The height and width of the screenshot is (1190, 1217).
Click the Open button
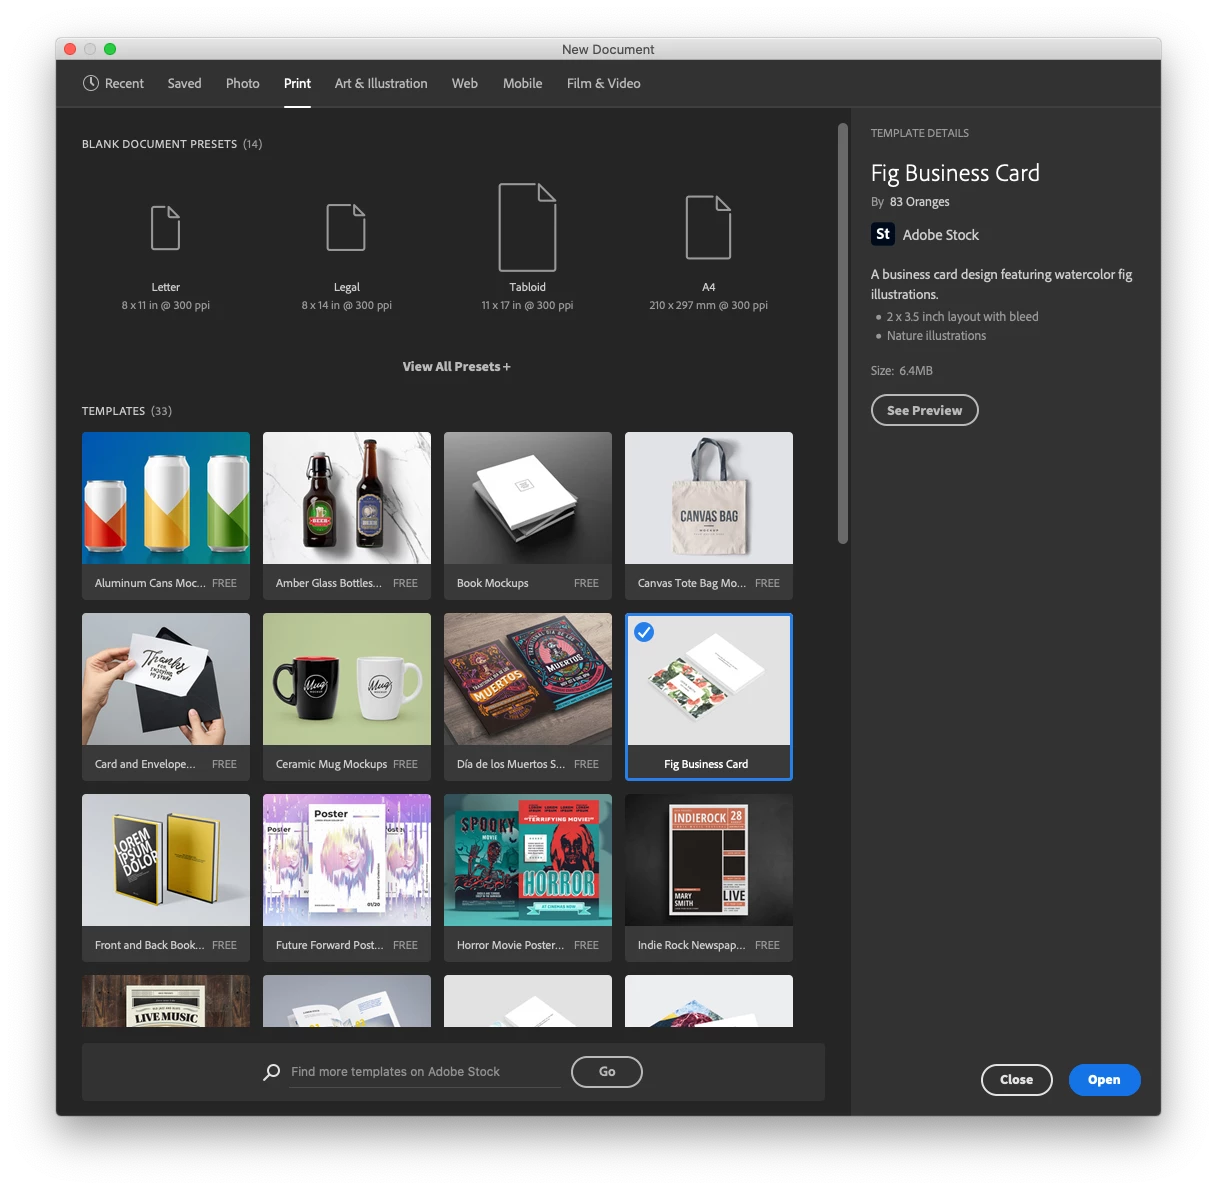pos(1104,1079)
